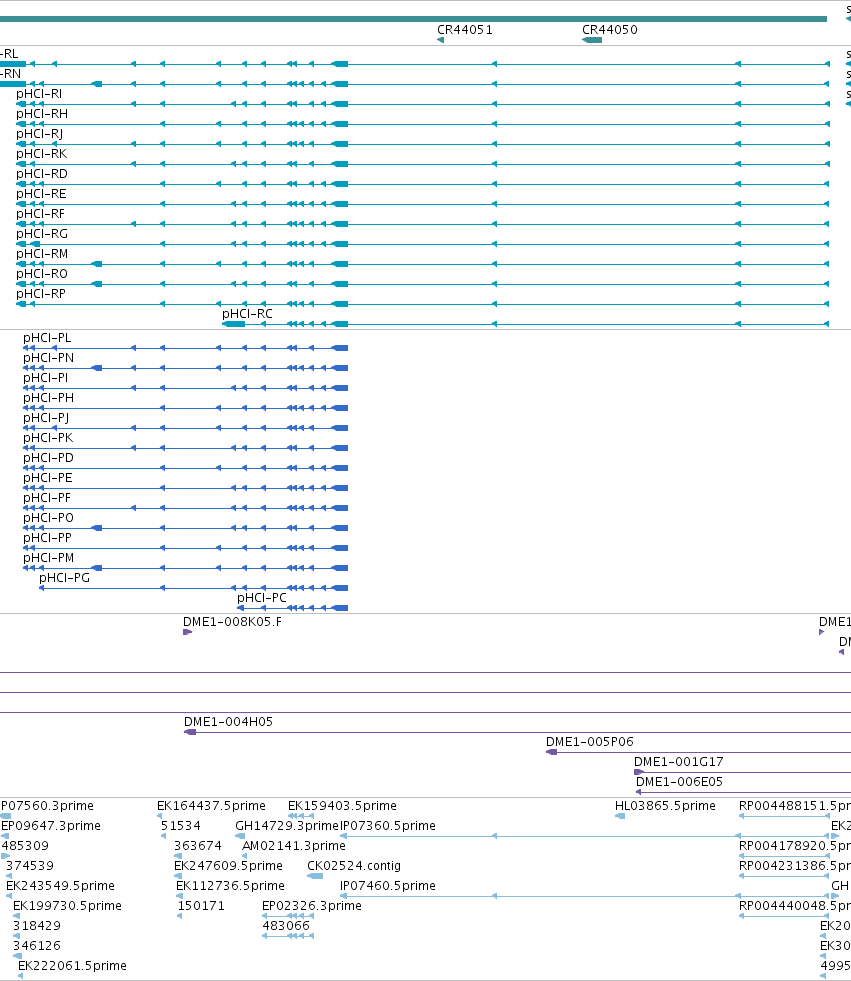
Task: Click the CR44051 gene label
Action: [x=464, y=30]
